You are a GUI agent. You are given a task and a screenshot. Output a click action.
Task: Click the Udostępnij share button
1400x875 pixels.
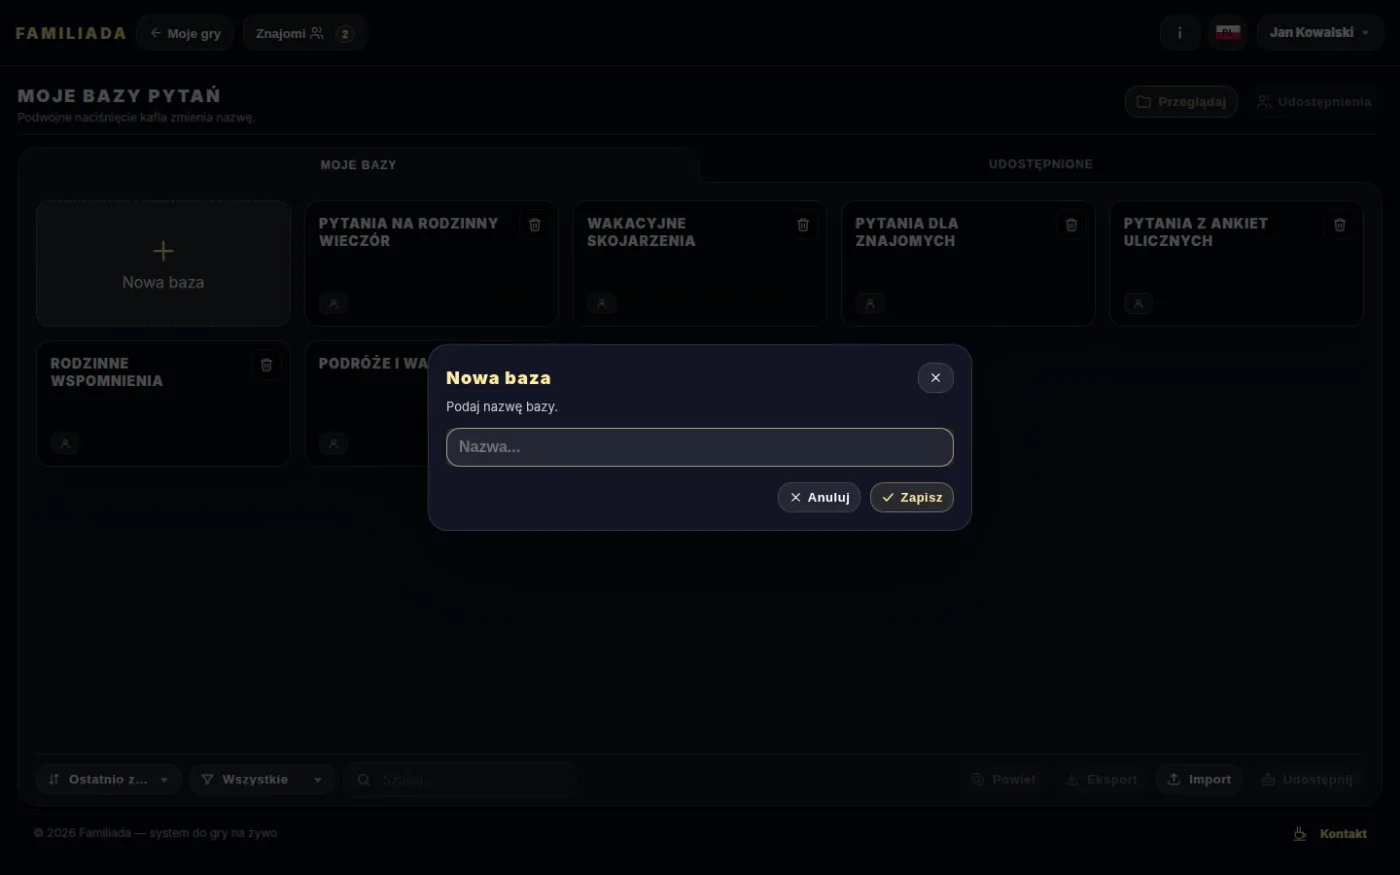tap(1307, 780)
